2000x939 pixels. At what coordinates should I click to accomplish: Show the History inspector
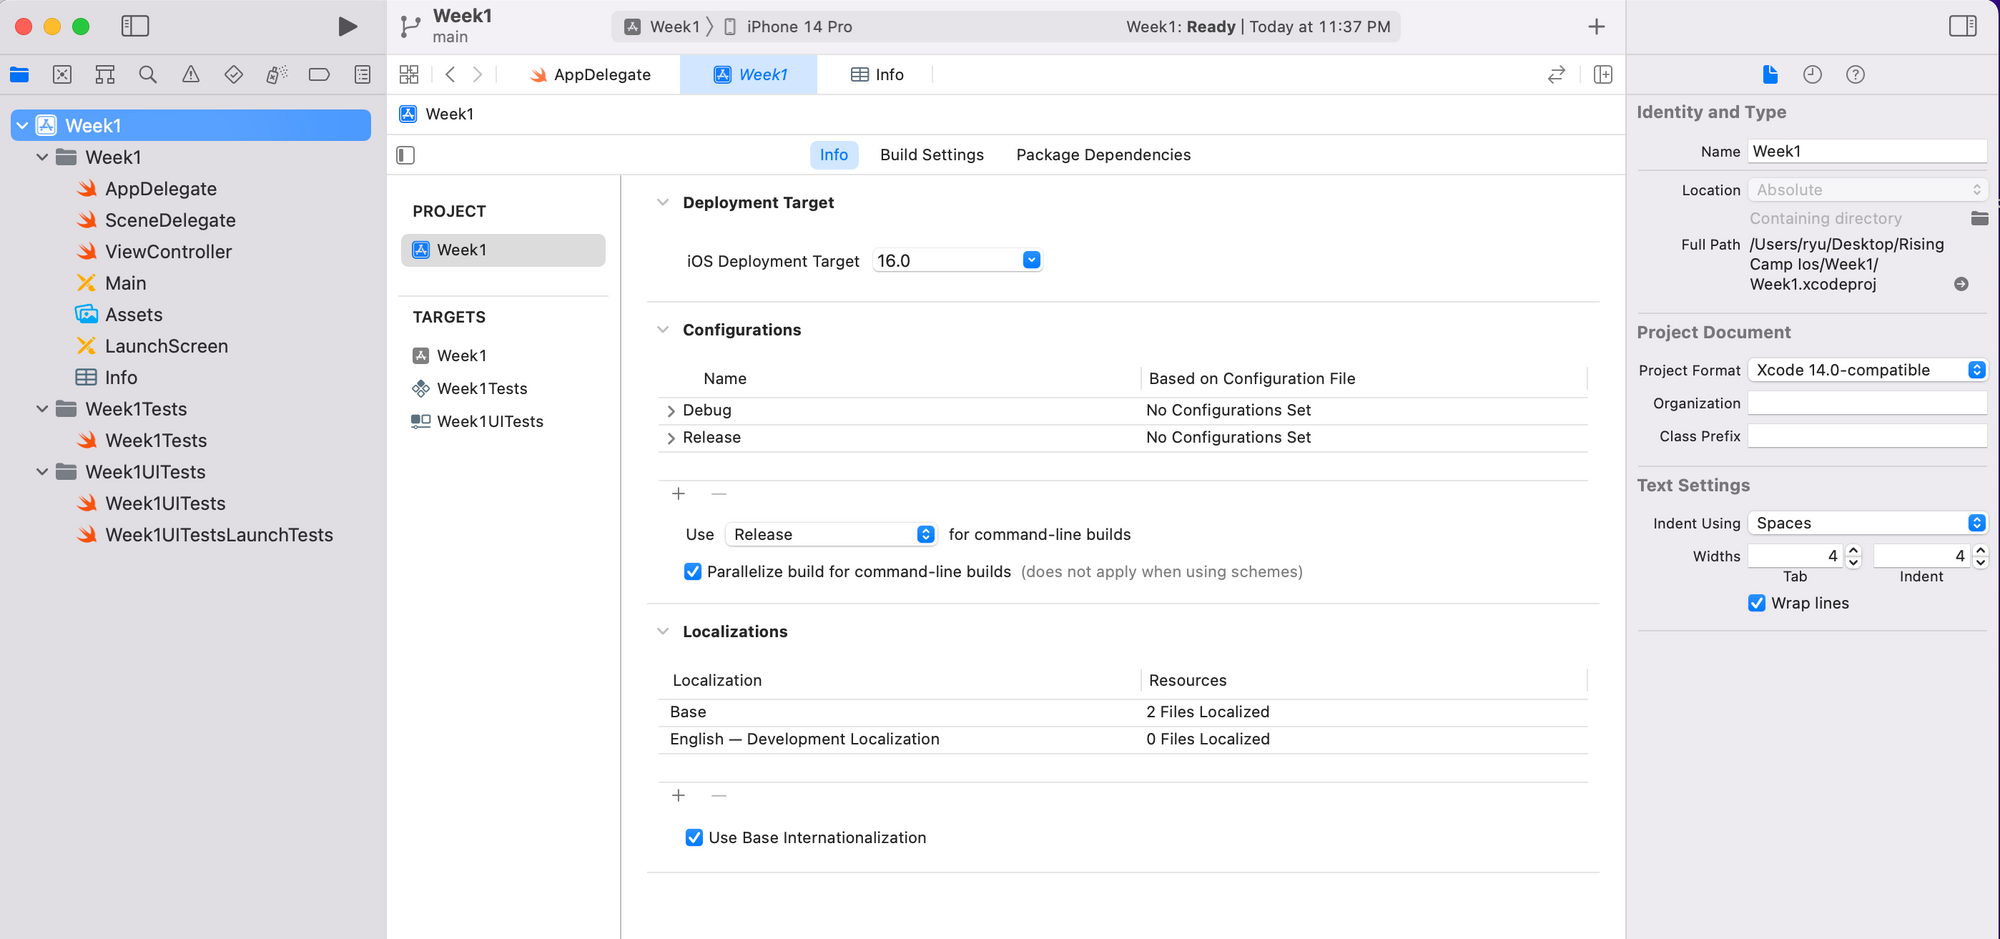[1812, 74]
